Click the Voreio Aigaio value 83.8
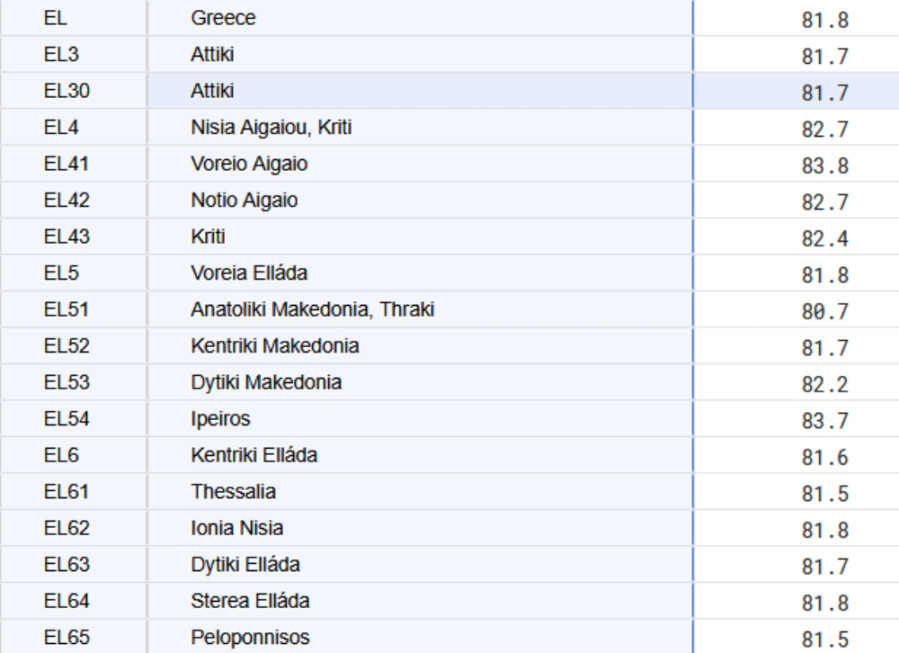 pos(824,165)
